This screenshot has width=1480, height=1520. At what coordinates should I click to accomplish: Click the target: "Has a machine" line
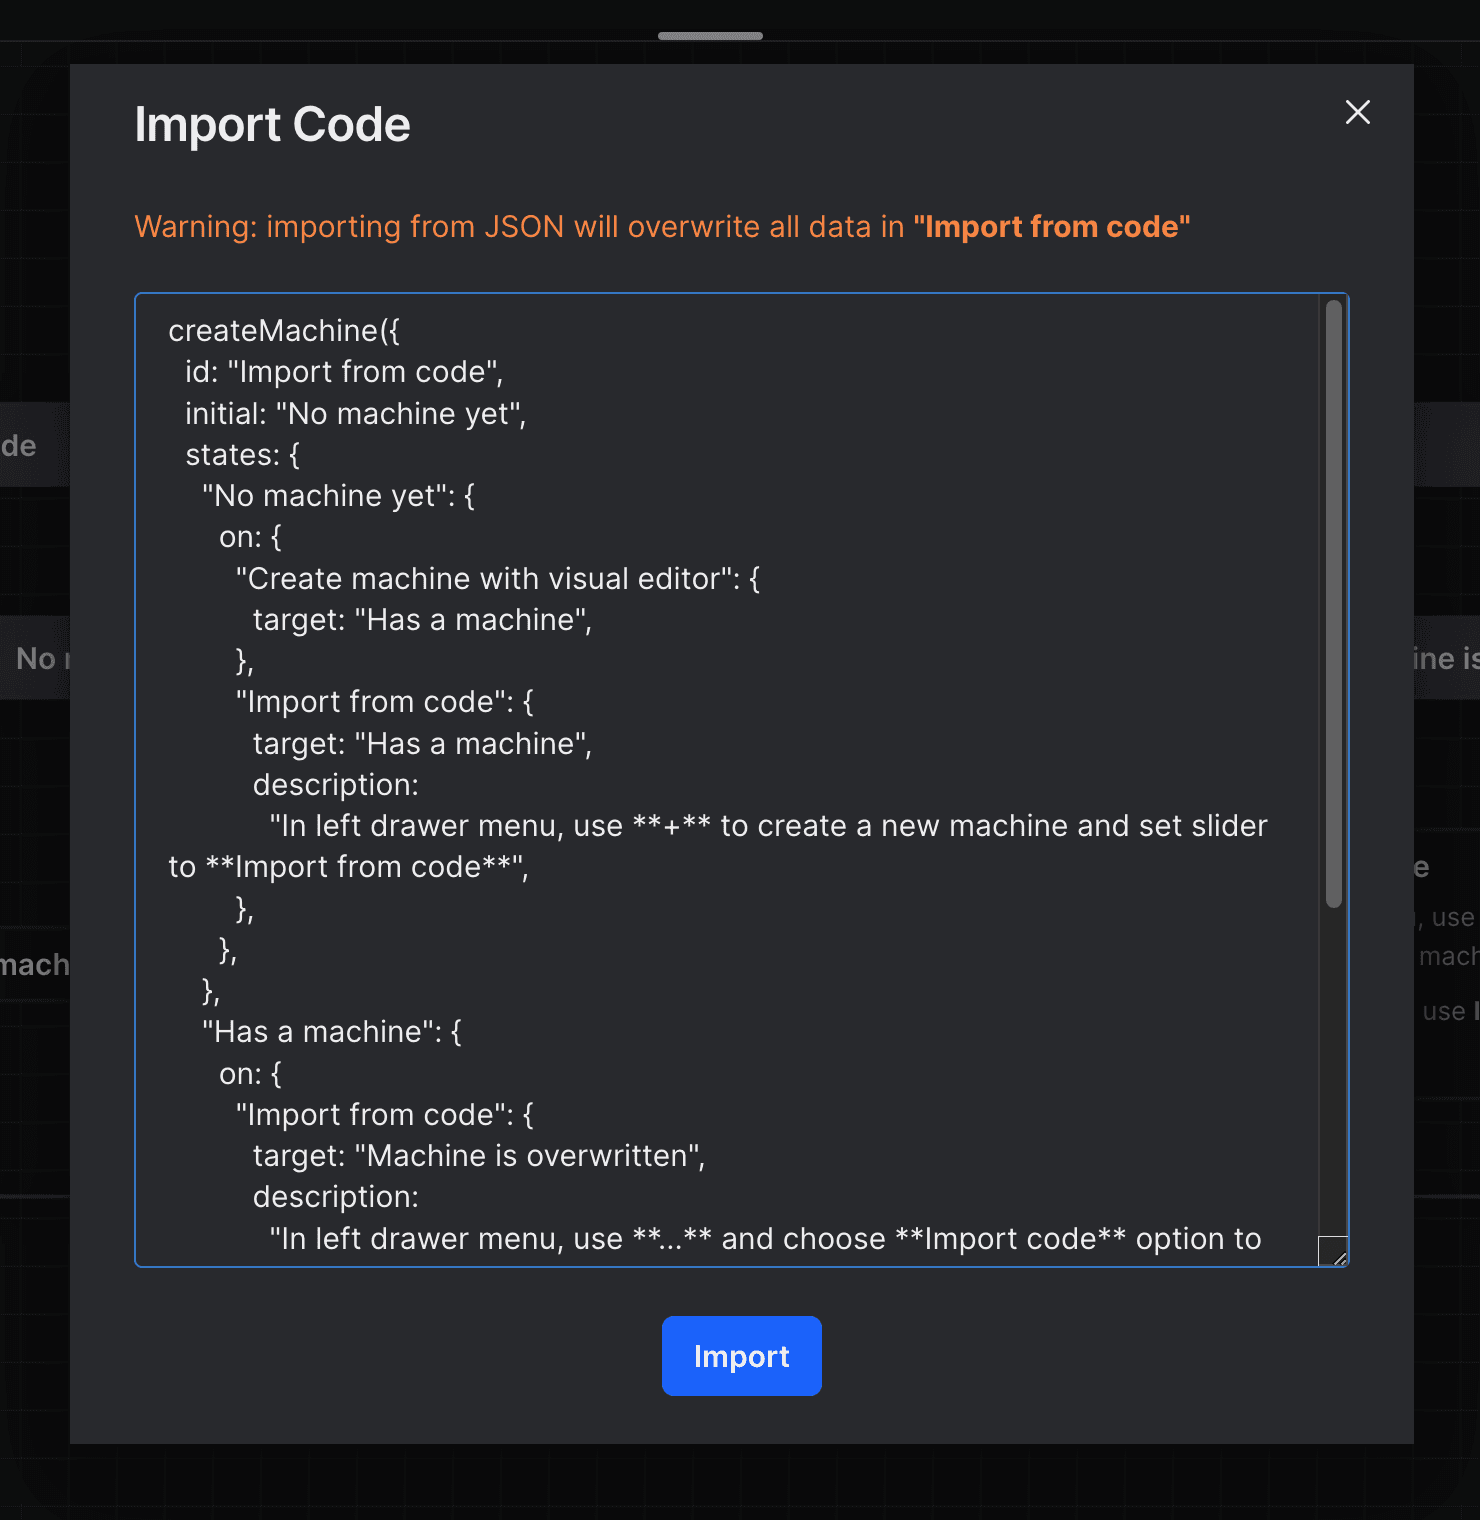[x=423, y=620]
